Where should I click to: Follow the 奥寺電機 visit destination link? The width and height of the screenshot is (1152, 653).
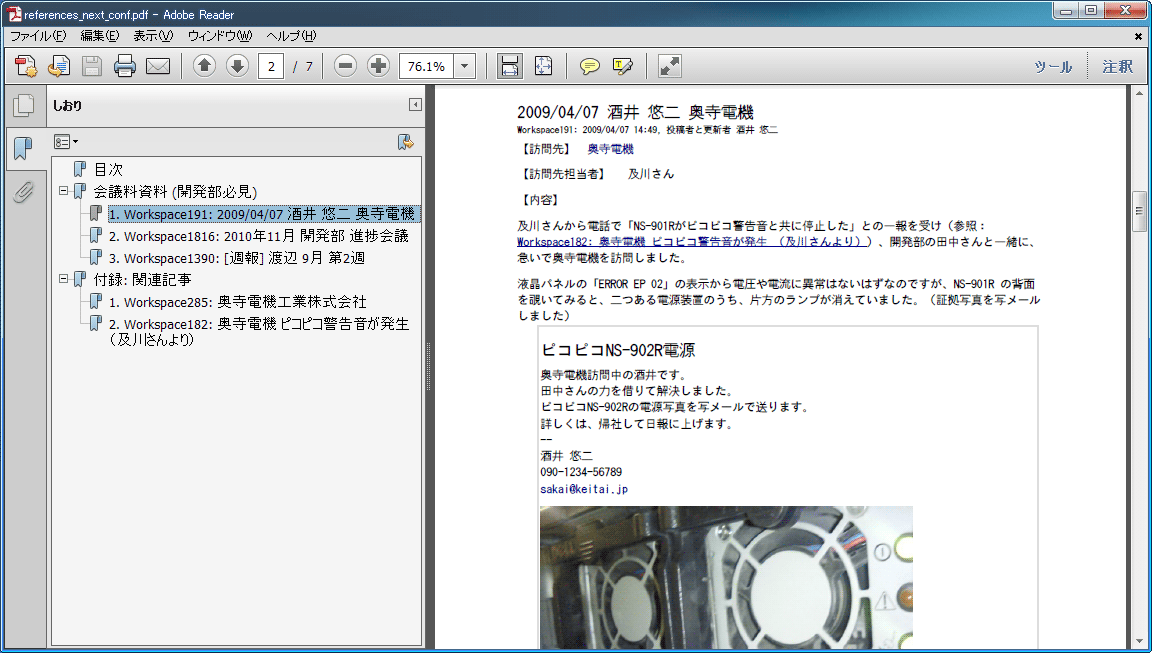611,149
